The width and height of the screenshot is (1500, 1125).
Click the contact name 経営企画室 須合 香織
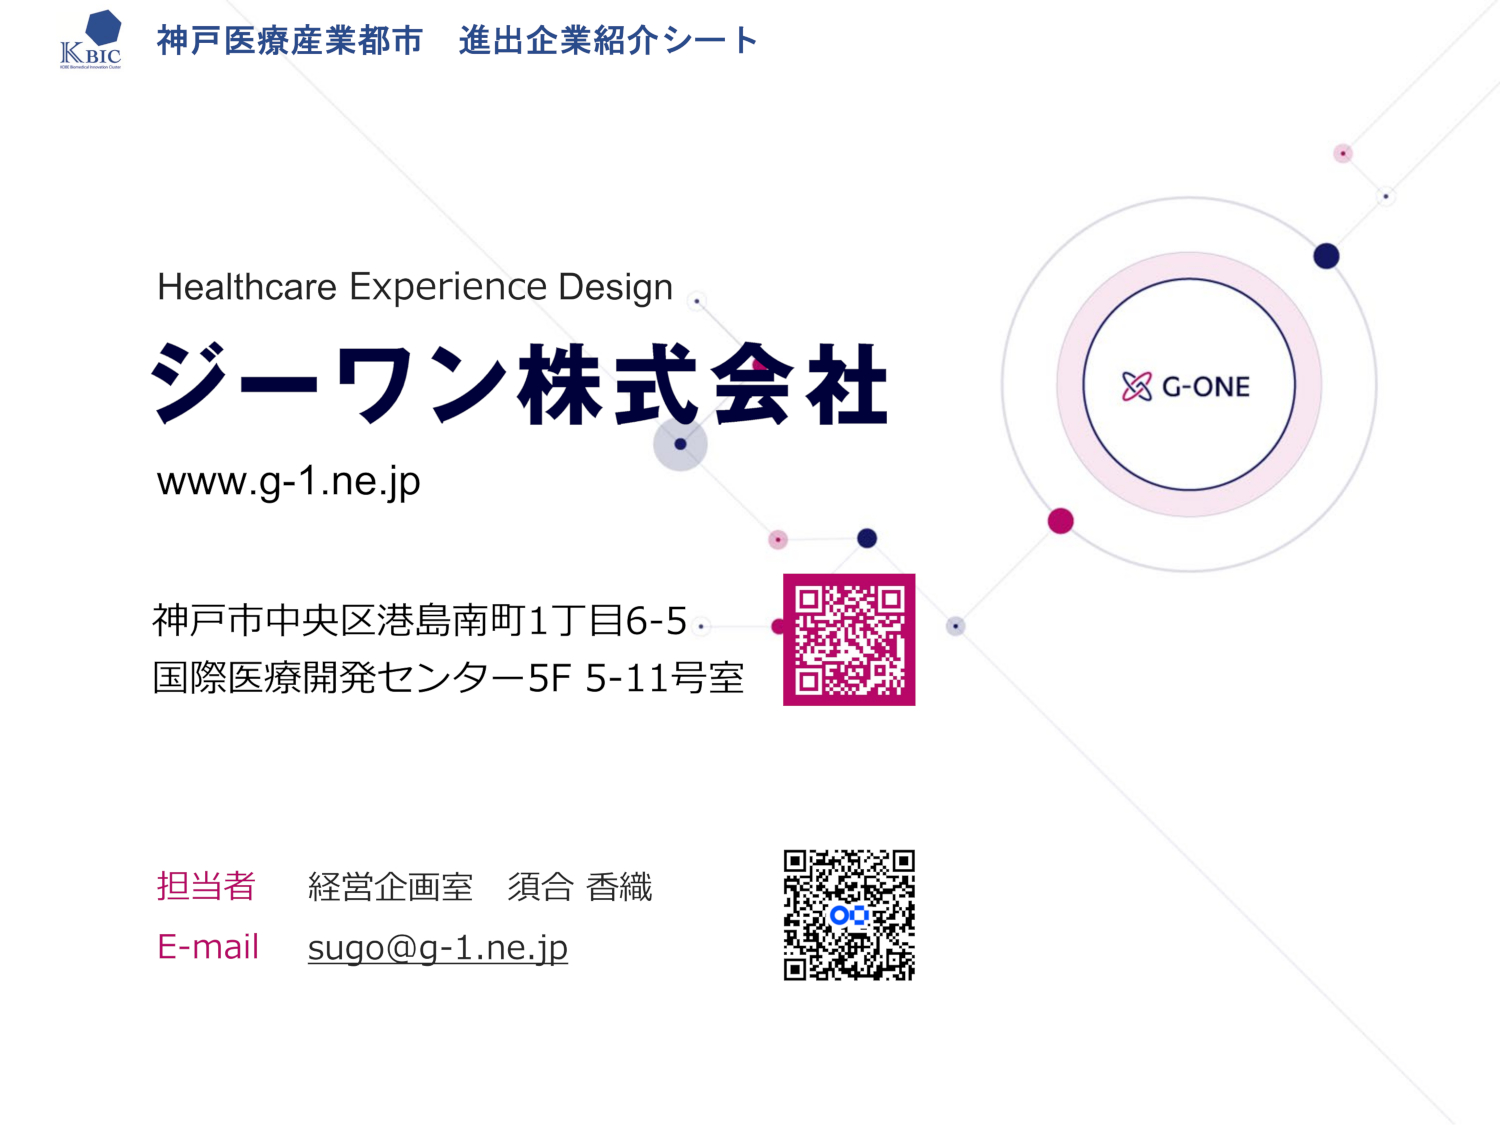(480, 887)
